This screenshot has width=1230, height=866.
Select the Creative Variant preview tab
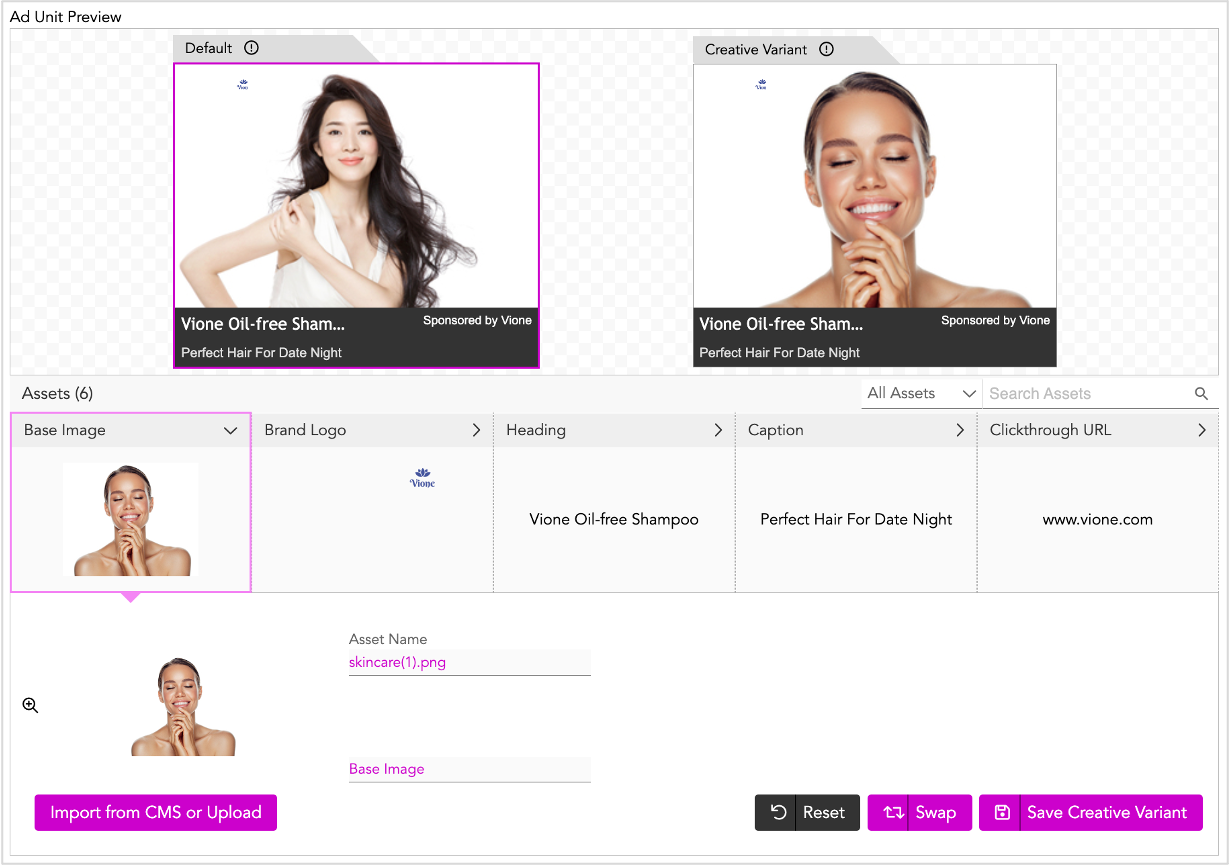pyautogui.click(x=796, y=49)
